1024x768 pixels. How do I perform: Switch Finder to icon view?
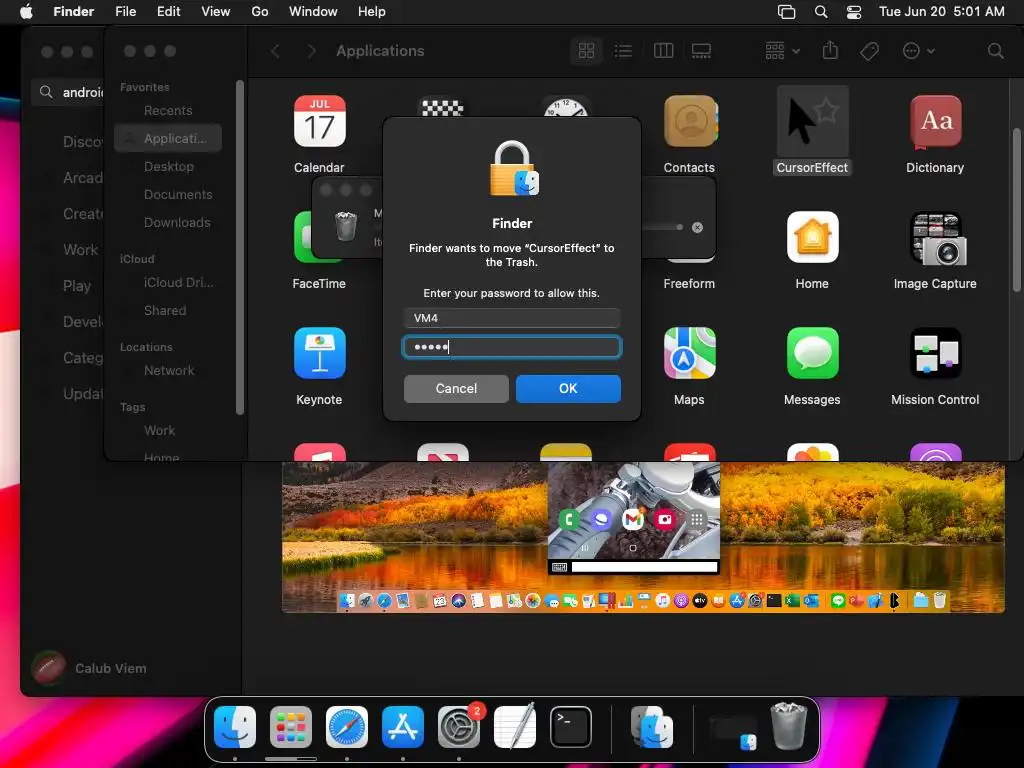[x=586, y=51]
